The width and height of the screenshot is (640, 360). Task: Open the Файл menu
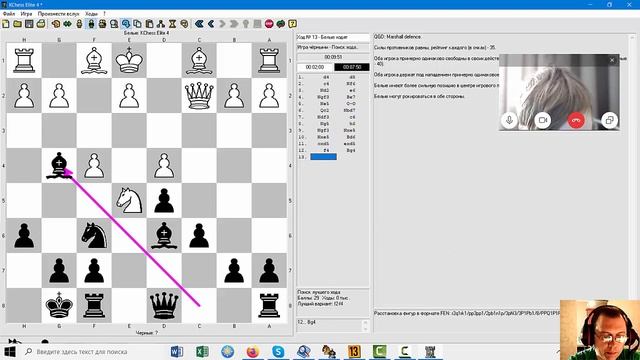pyautogui.click(x=9, y=13)
